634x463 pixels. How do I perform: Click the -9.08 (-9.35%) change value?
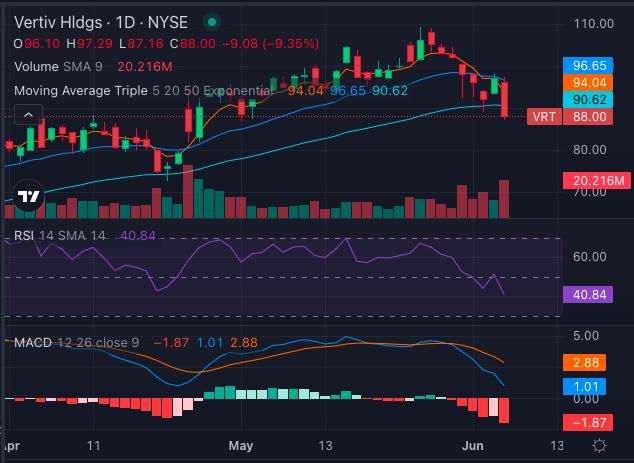271,43
